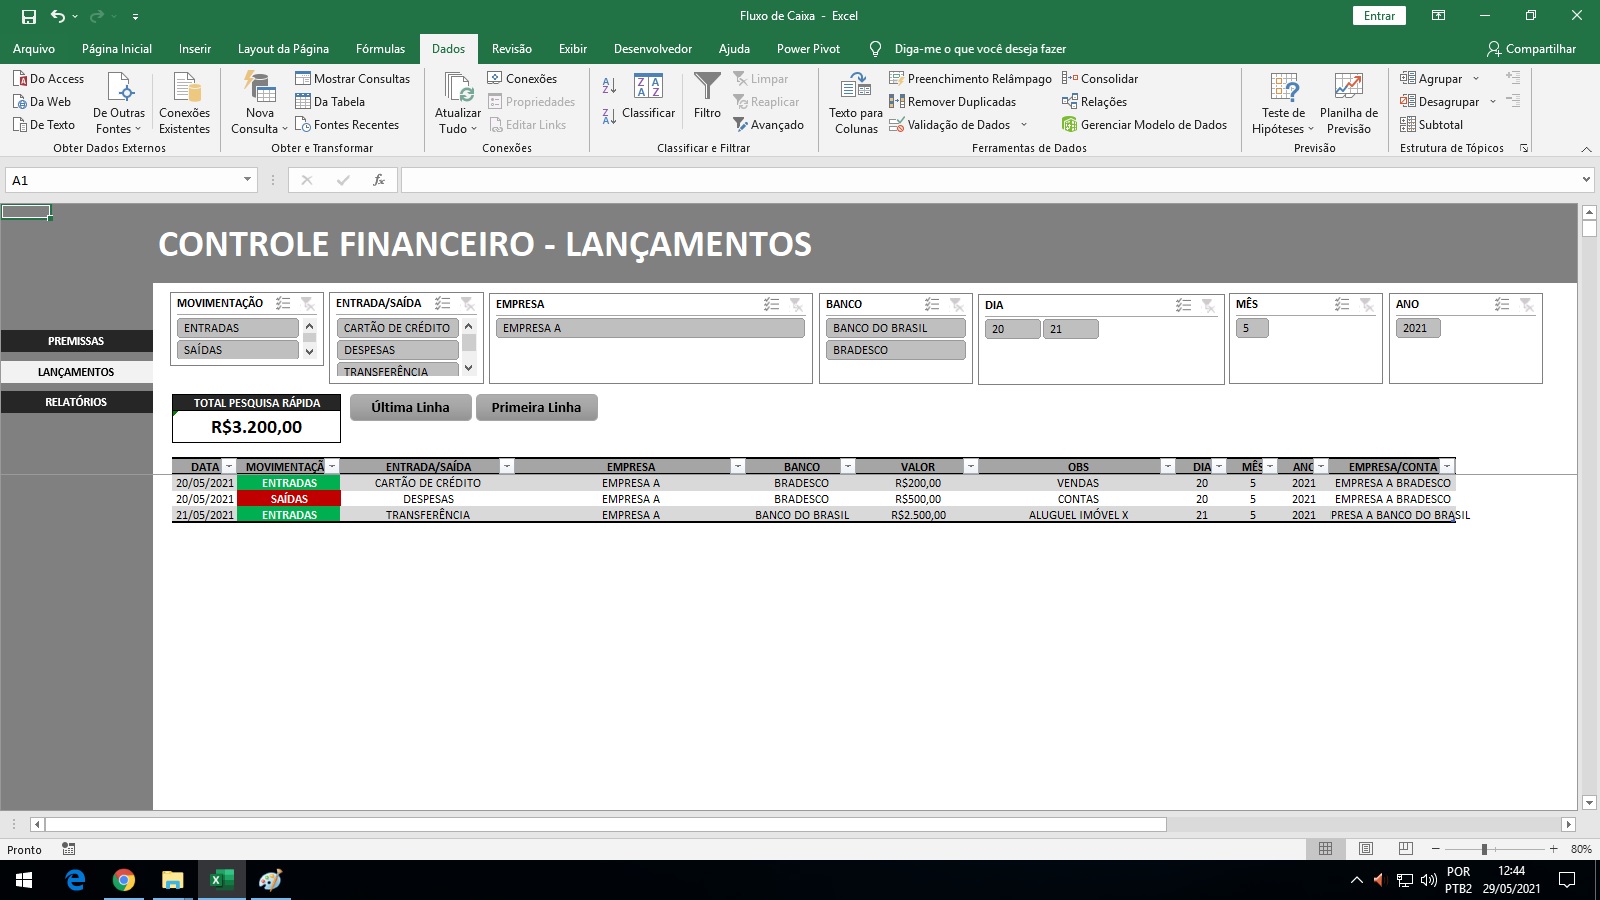The height and width of the screenshot is (900, 1600).
Task: Click the Undo arrow icon
Action: point(58,16)
